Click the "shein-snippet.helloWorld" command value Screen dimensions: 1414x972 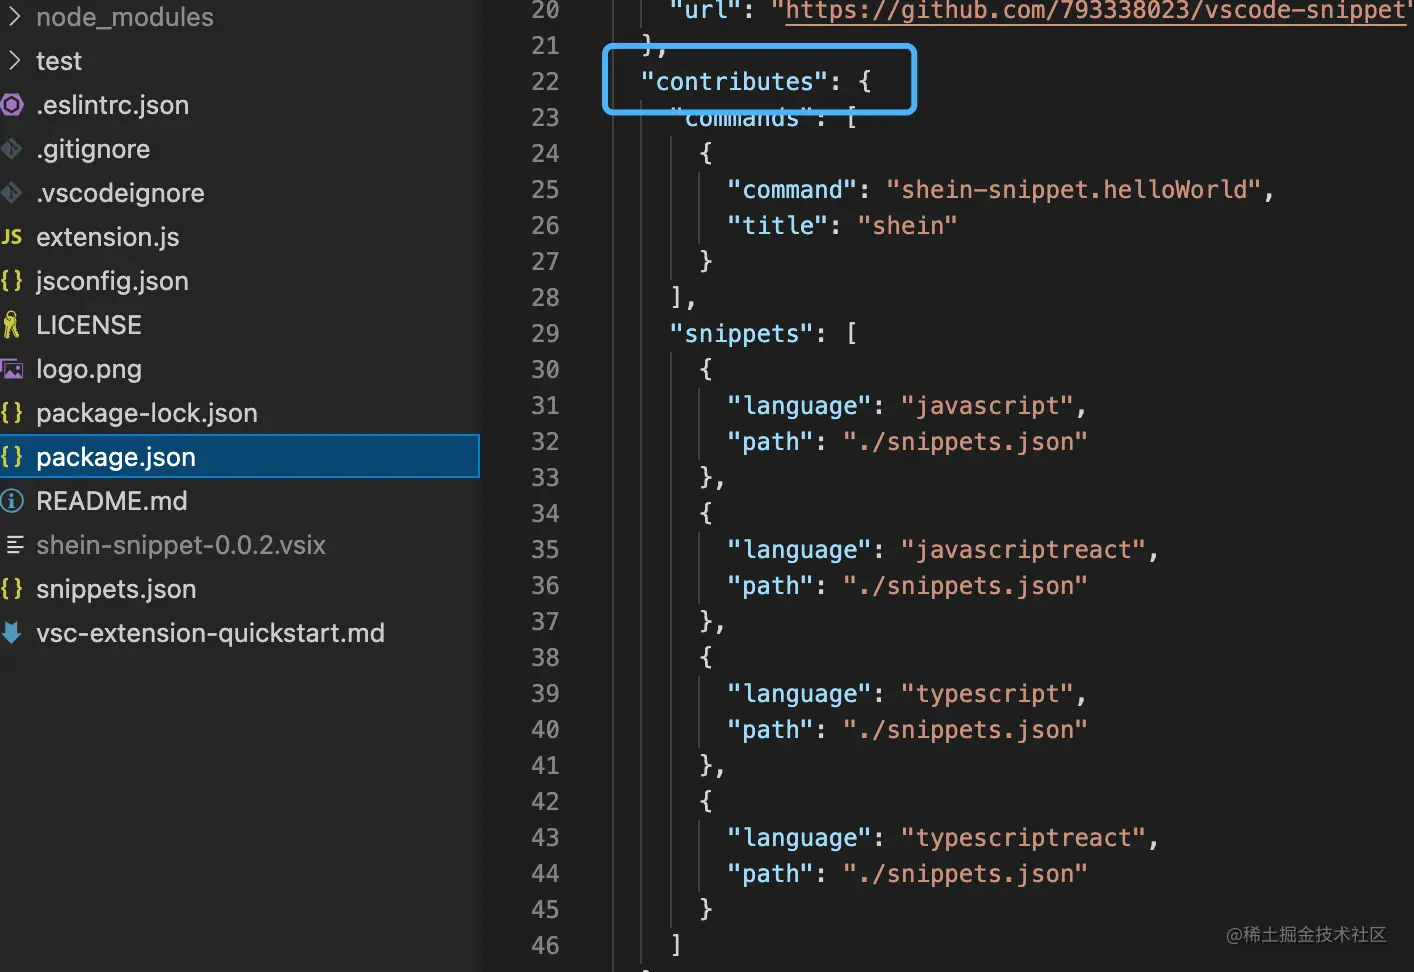tap(1074, 189)
